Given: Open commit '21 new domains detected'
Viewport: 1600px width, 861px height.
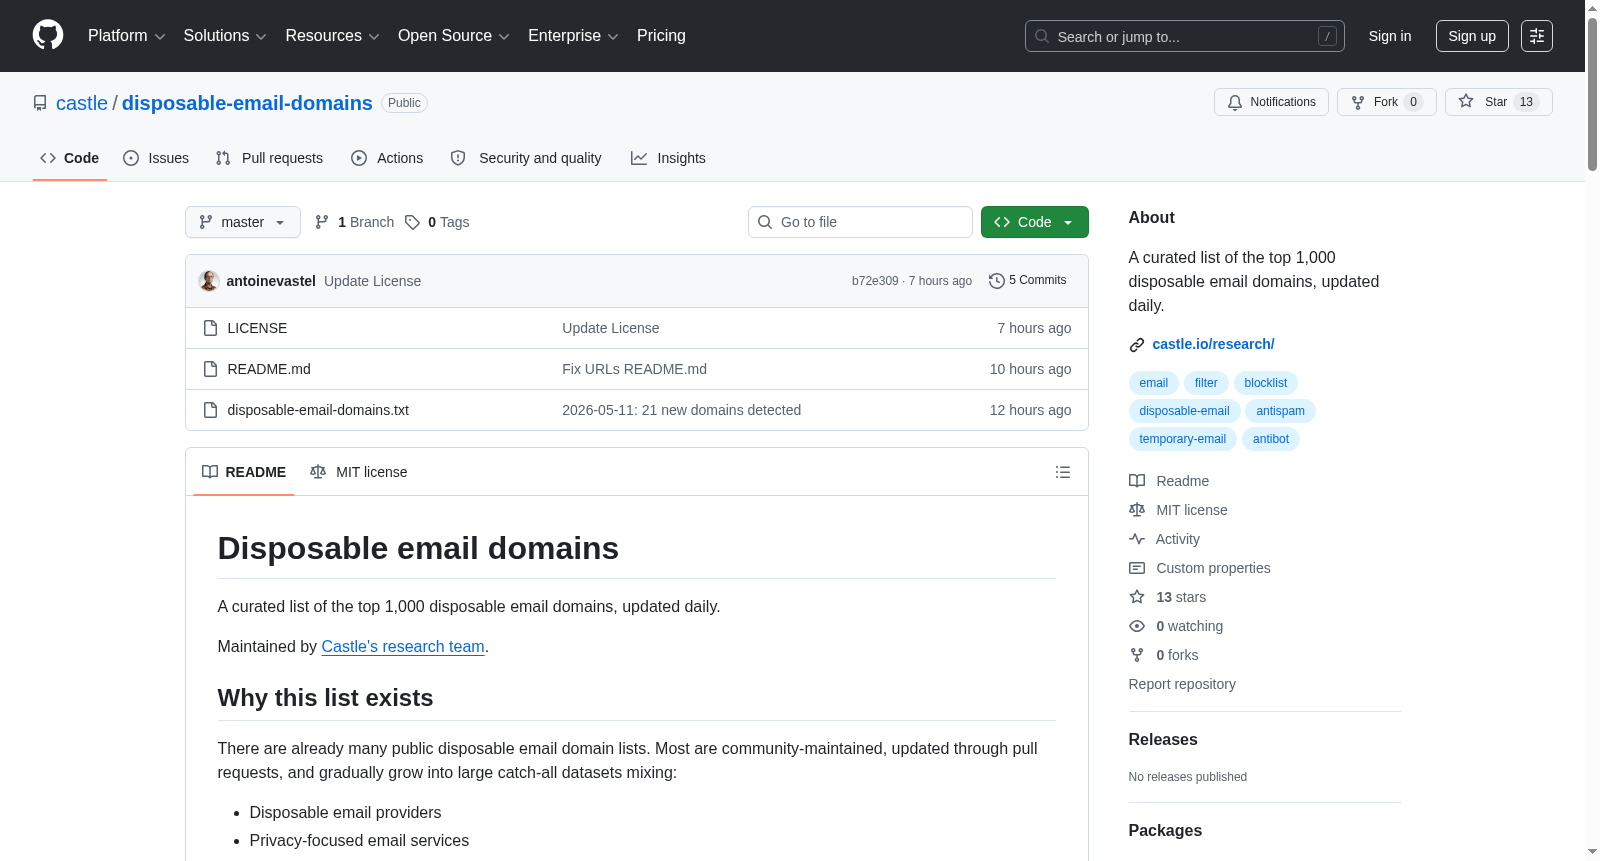Looking at the screenshot, I should click(x=681, y=410).
